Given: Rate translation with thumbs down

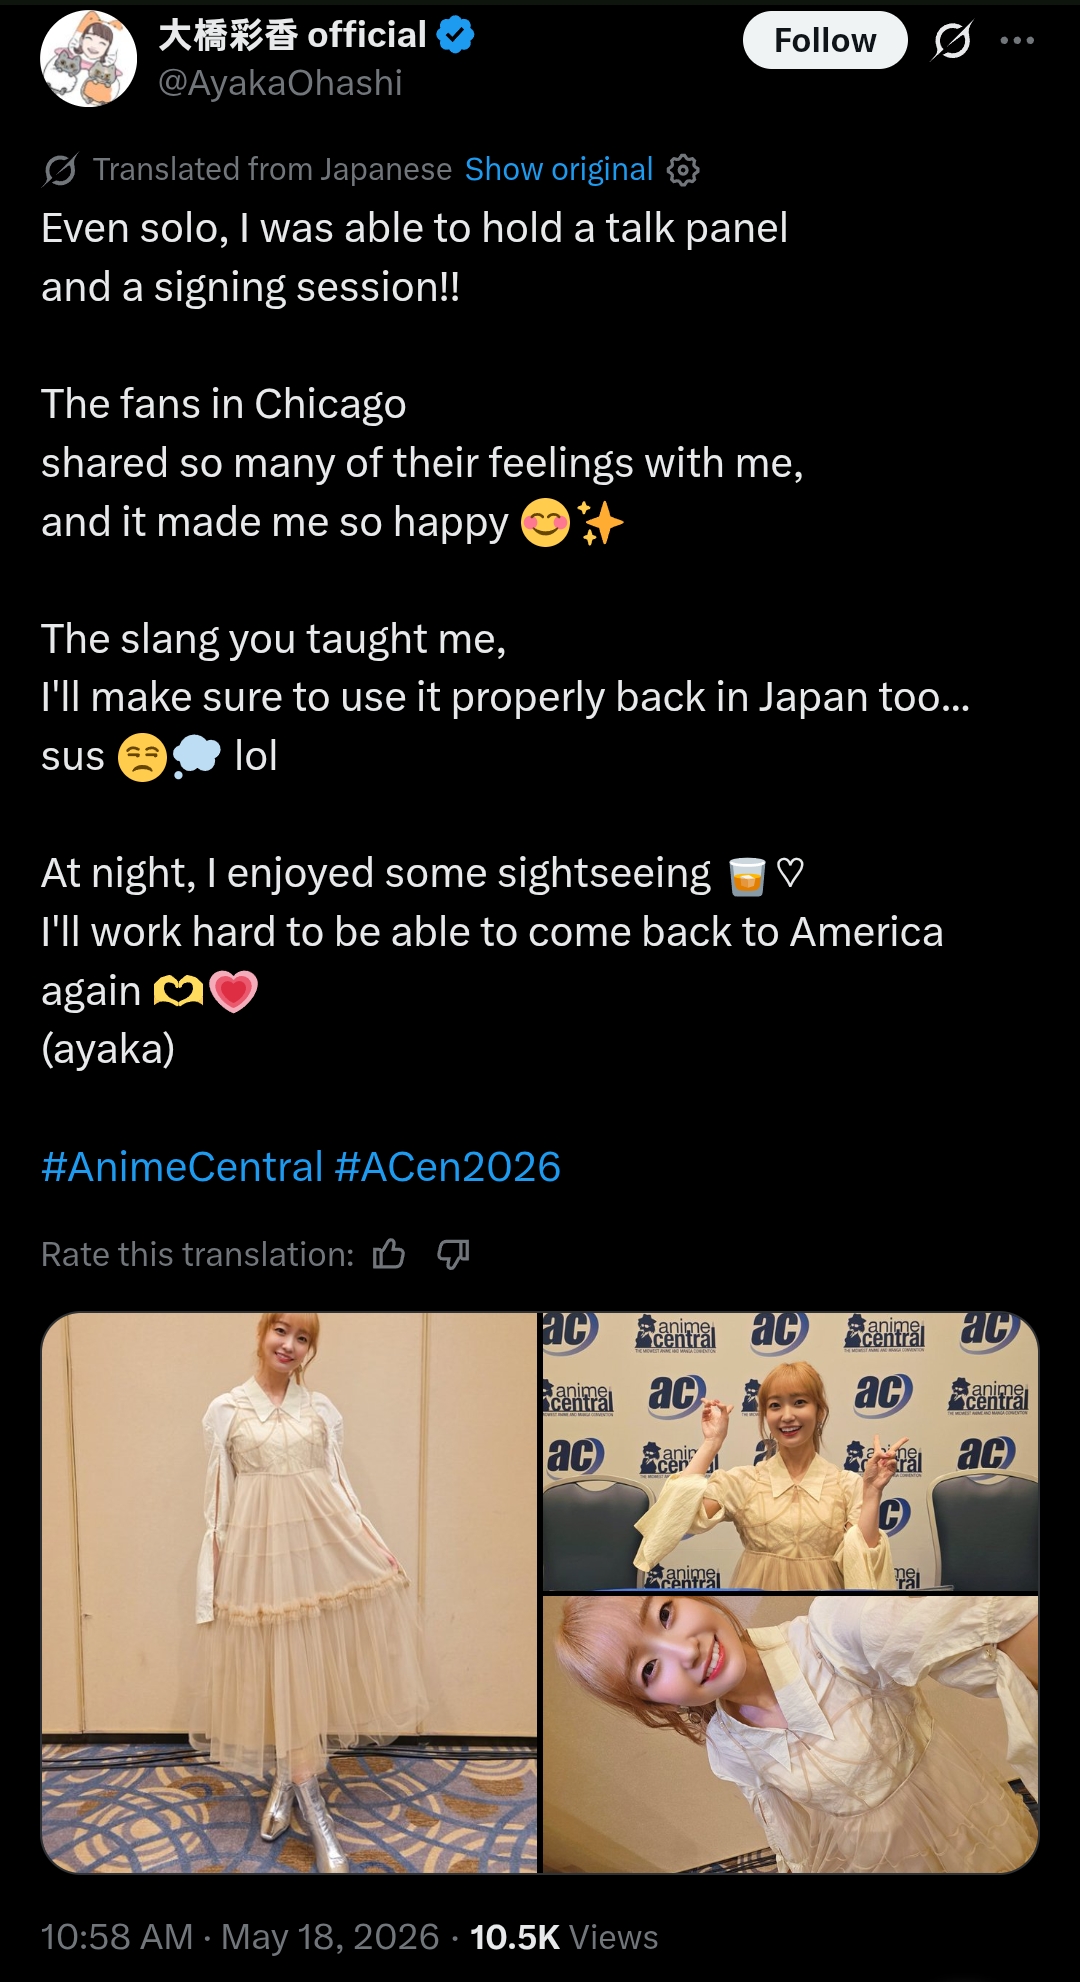Looking at the screenshot, I should coord(453,1254).
